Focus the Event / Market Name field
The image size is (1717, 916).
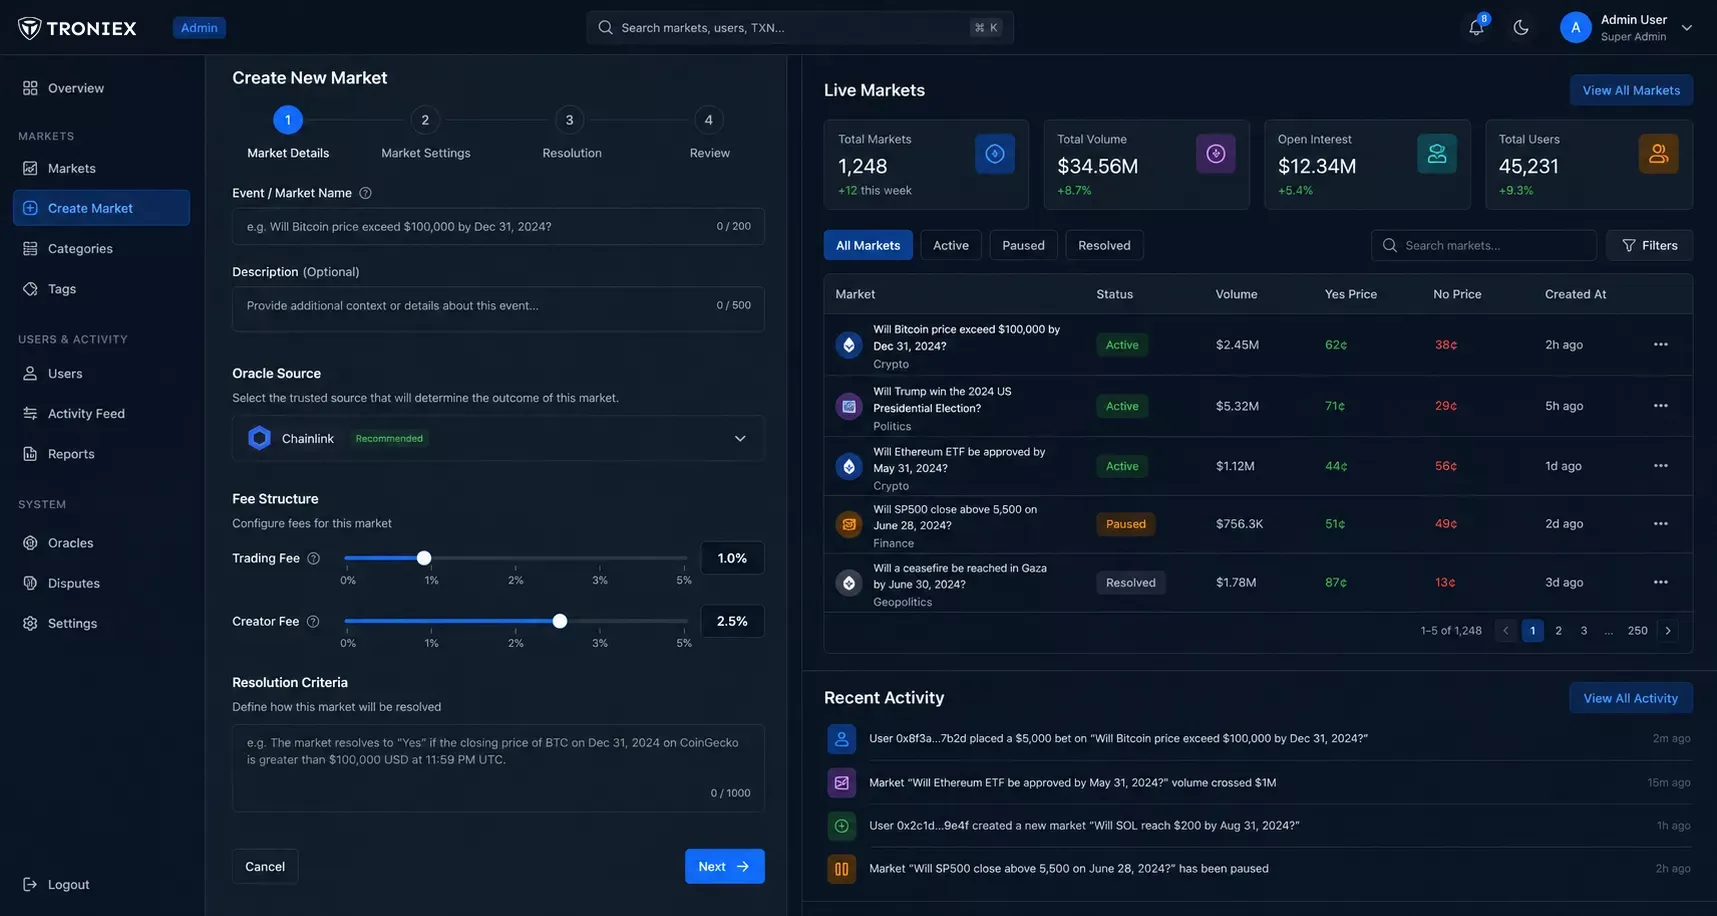(498, 226)
